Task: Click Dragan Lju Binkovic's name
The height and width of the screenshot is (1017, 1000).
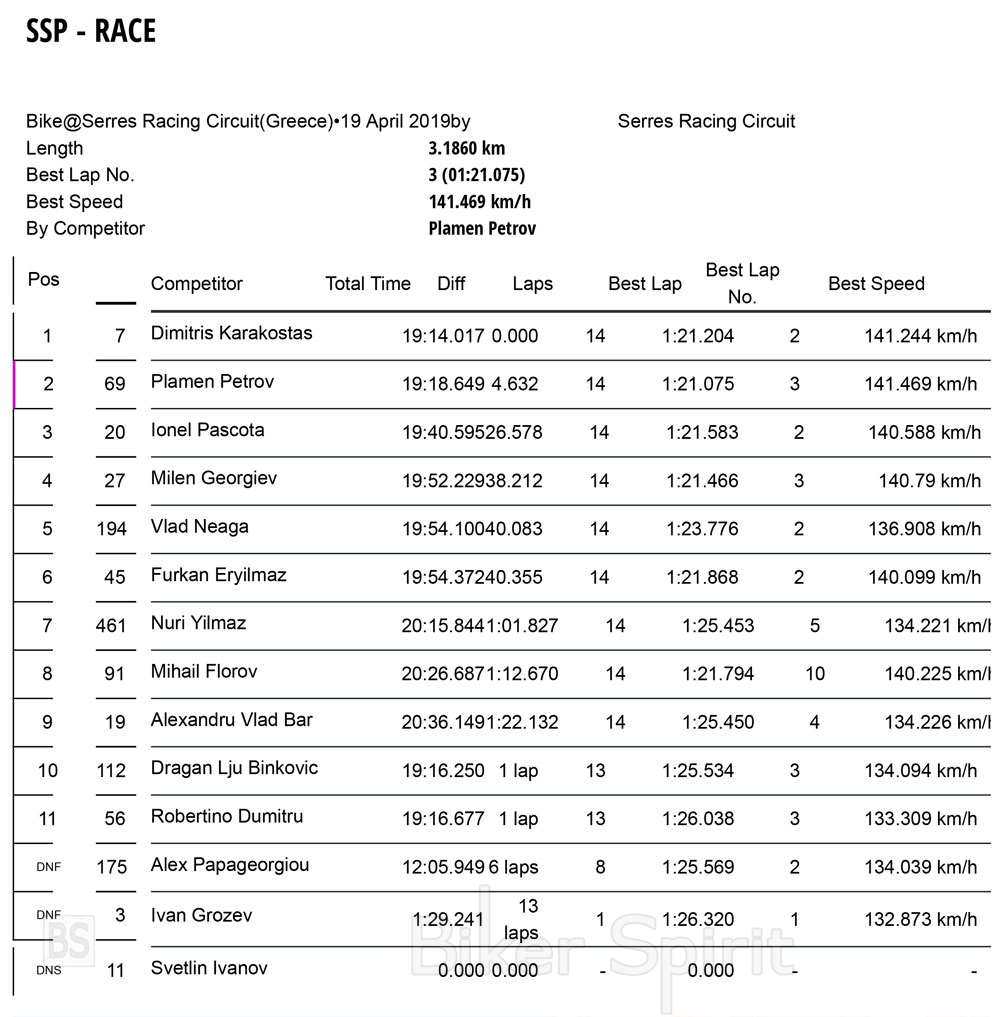Action: tap(234, 768)
